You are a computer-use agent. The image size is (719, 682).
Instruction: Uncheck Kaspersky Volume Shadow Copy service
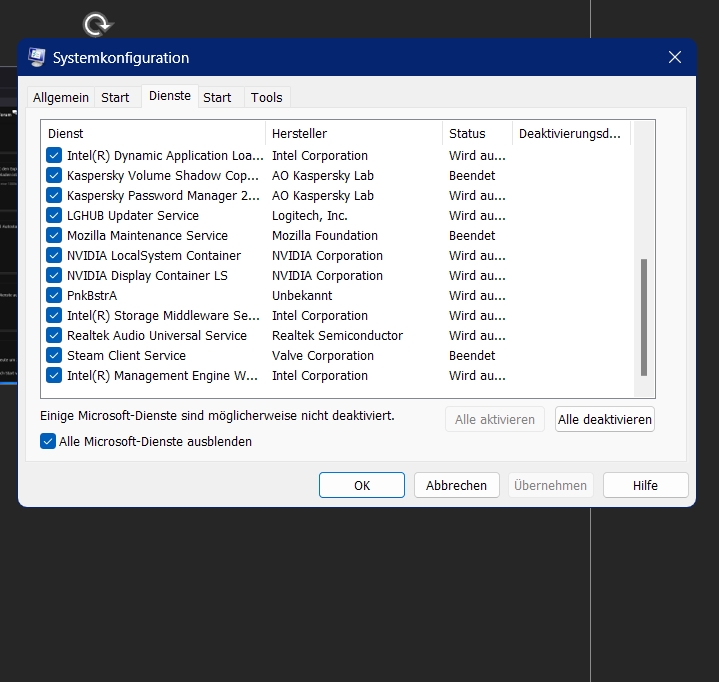[x=54, y=175]
